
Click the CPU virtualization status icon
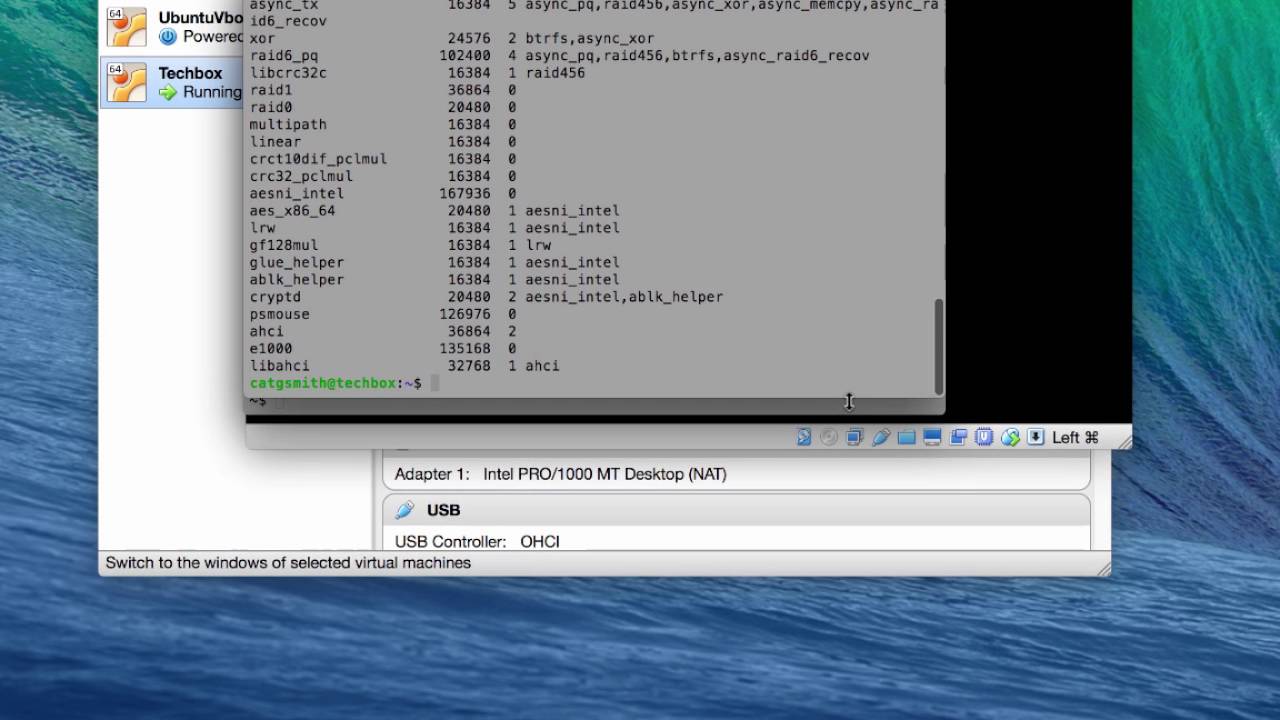click(984, 437)
